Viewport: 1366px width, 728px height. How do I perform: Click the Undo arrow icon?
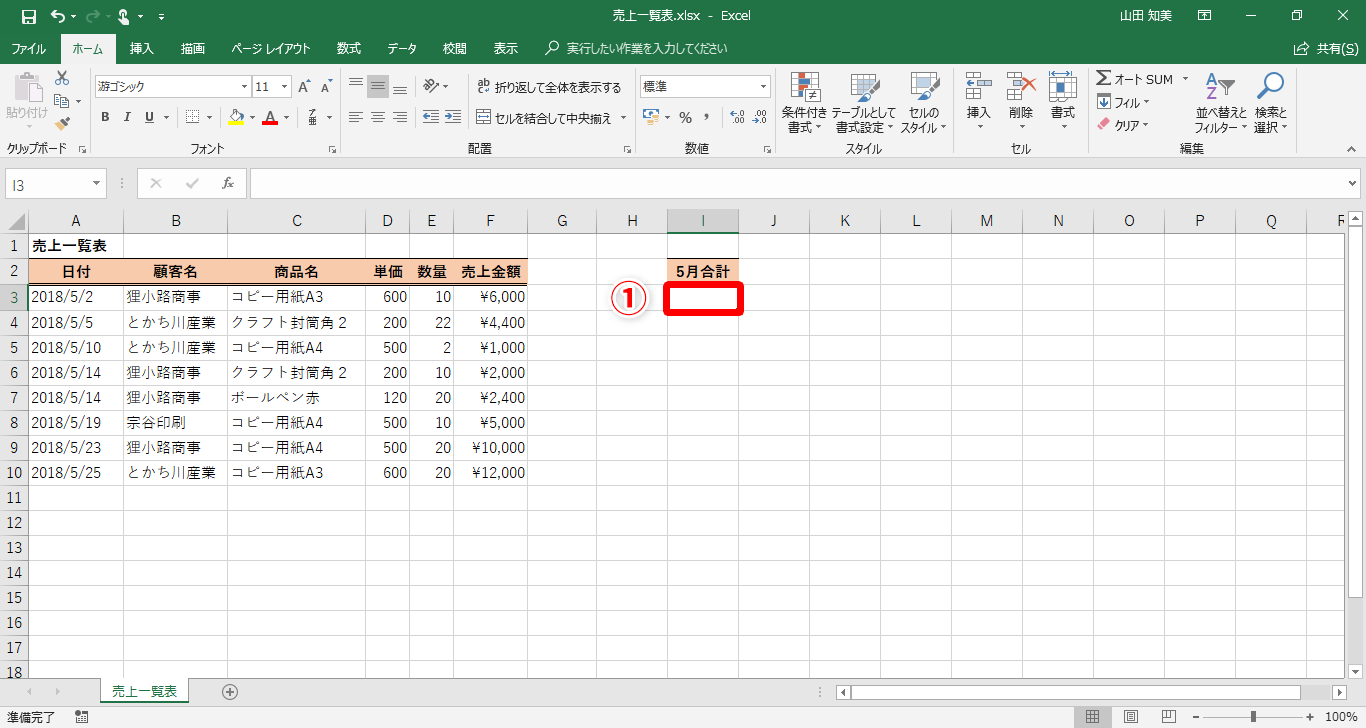tap(58, 16)
